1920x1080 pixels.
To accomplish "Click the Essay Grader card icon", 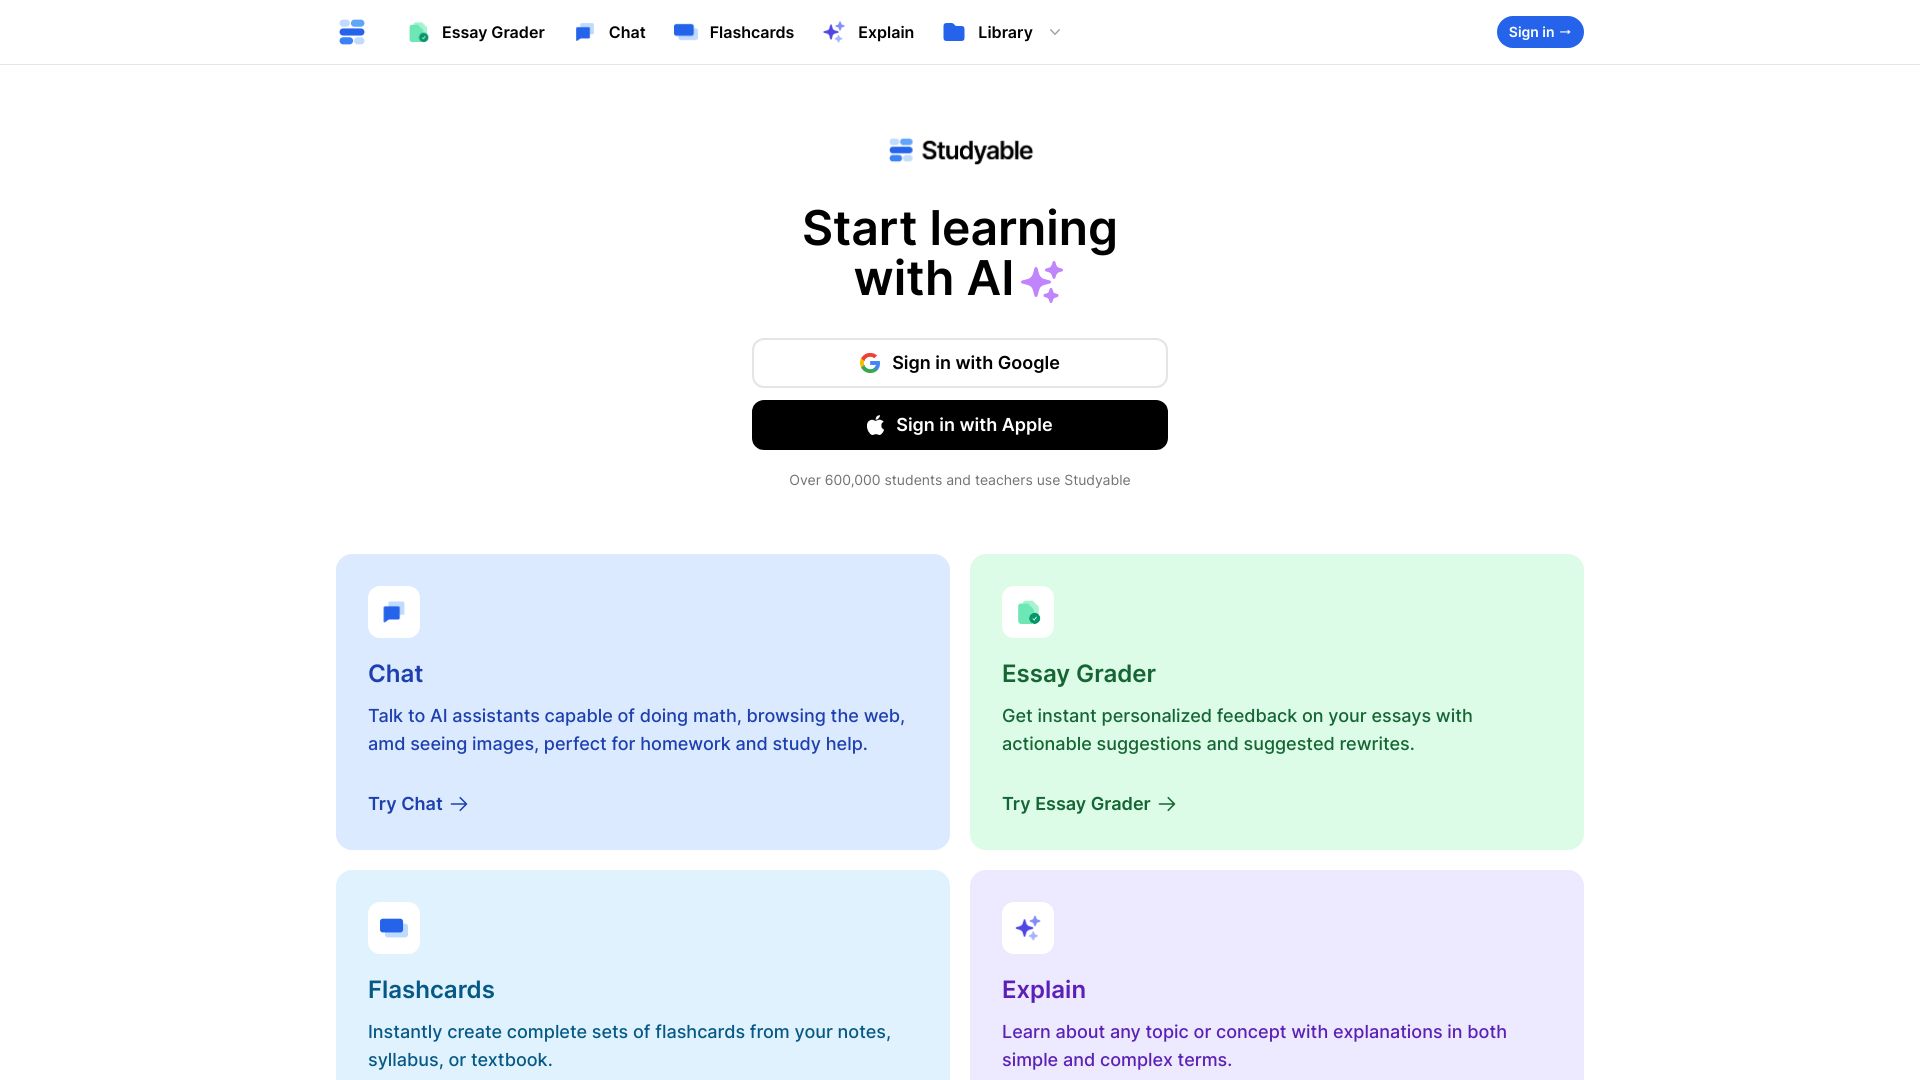I will coord(1027,611).
